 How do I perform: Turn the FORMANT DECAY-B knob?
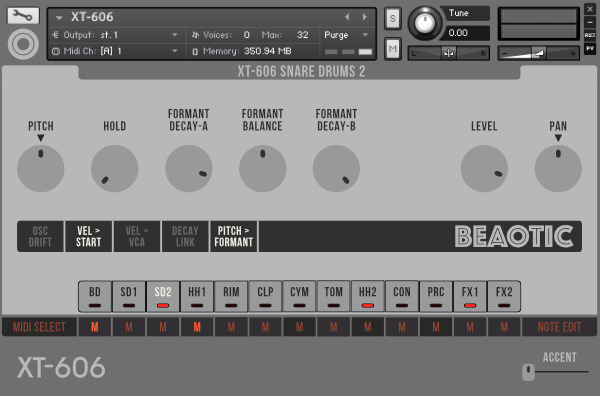[336, 168]
